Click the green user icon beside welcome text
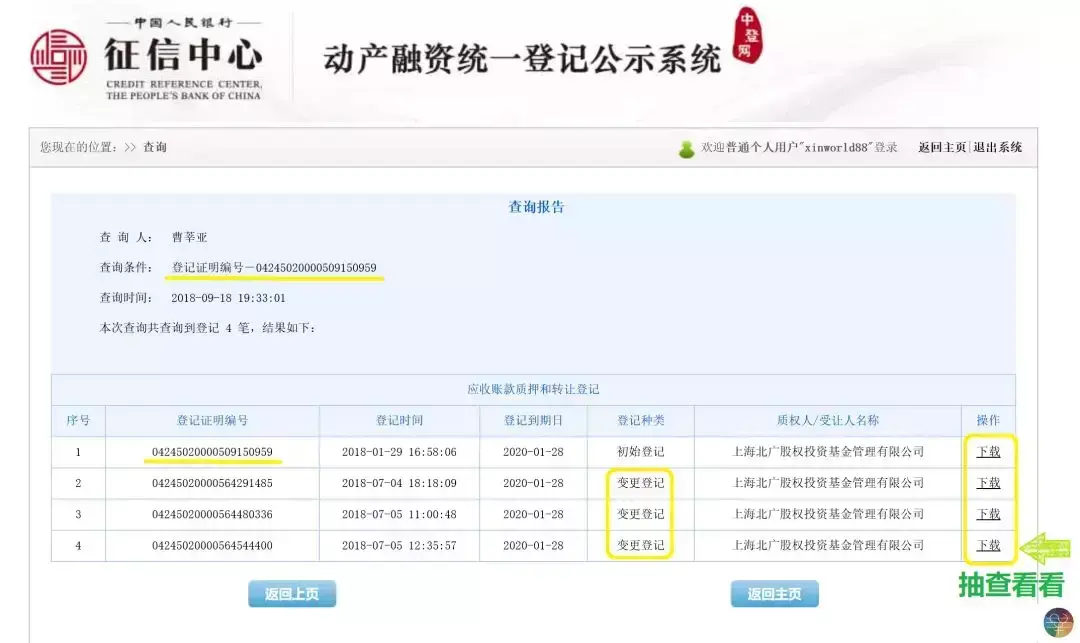1080x643 pixels. pos(686,147)
